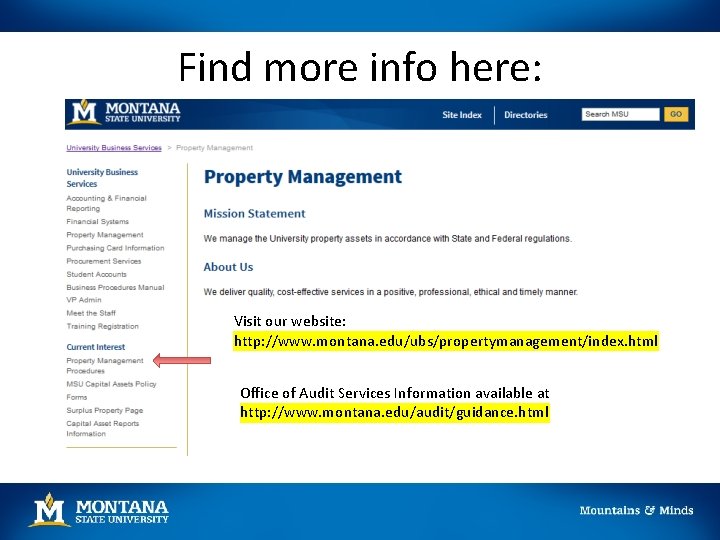Click the Current Interest sidebar heading

pyautogui.click(x=96, y=347)
